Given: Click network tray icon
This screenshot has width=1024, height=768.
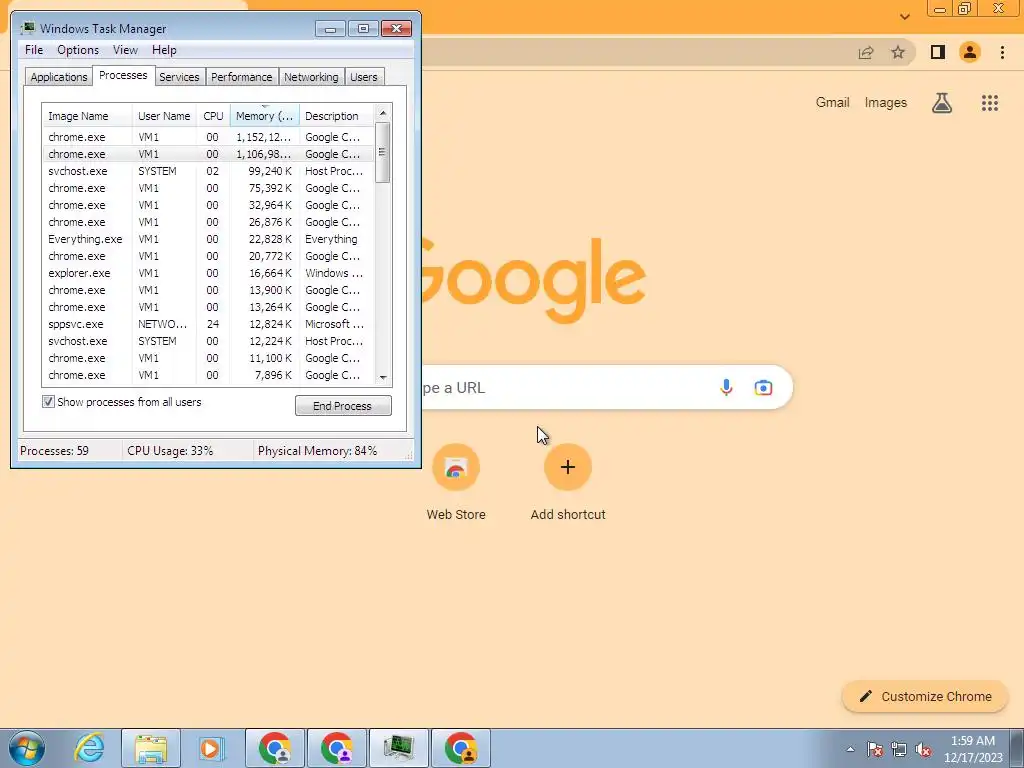Looking at the screenshot, I should (x=899, y=749).
